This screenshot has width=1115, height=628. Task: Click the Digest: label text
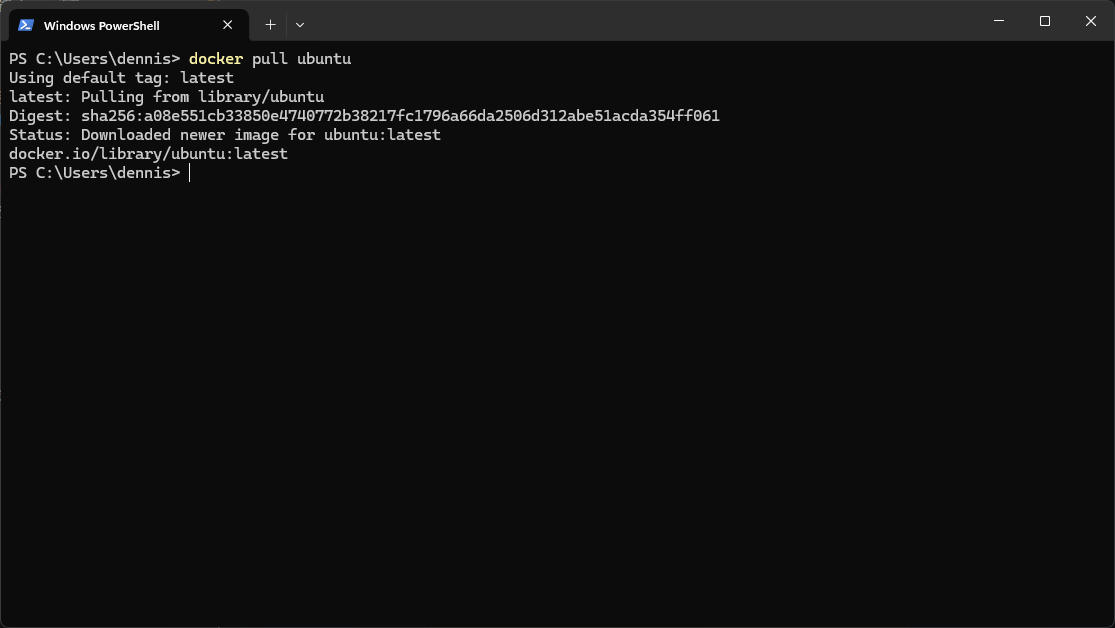point(37,115)
